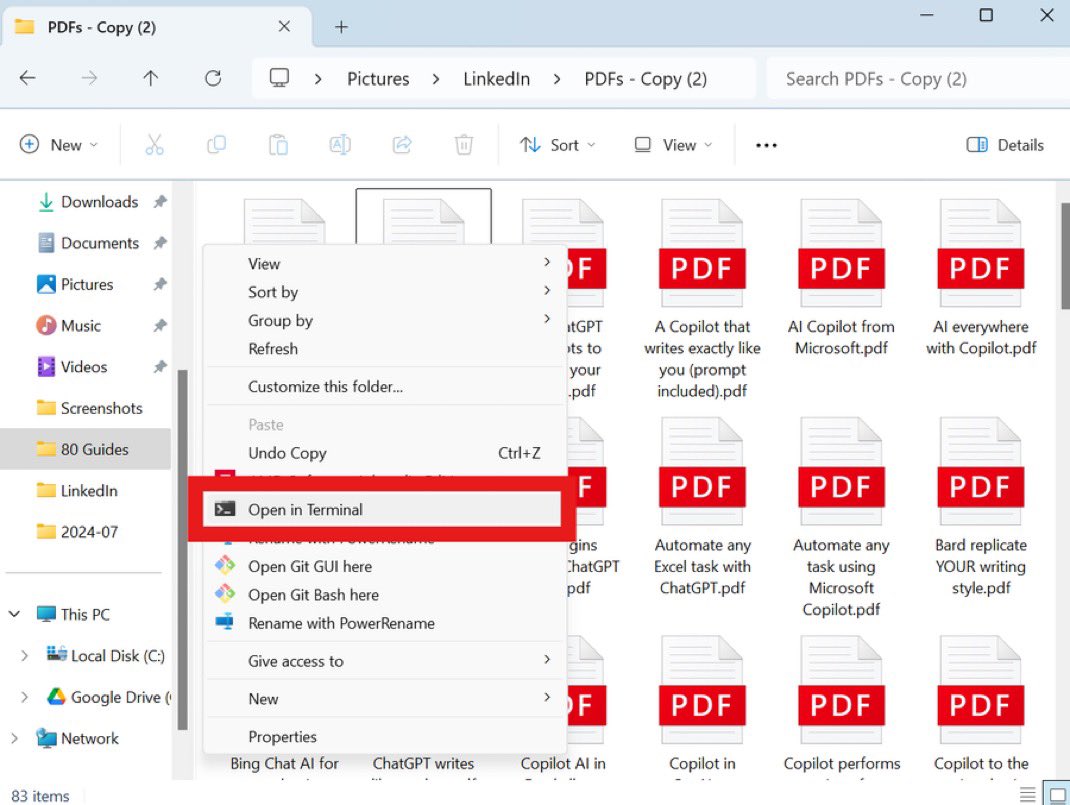Click chevron after Pictures in address bar
Screen dimensions: 1070x805
pos(436,79)
